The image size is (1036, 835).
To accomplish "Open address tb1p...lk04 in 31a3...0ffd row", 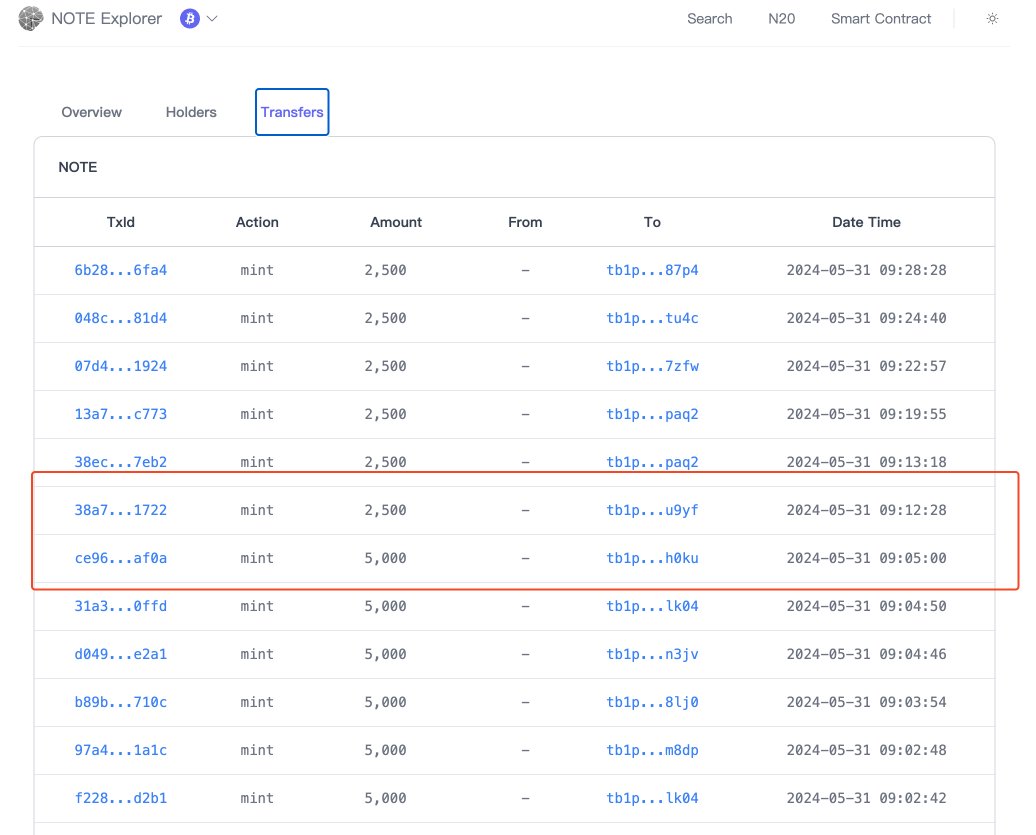I will [652, 606].
